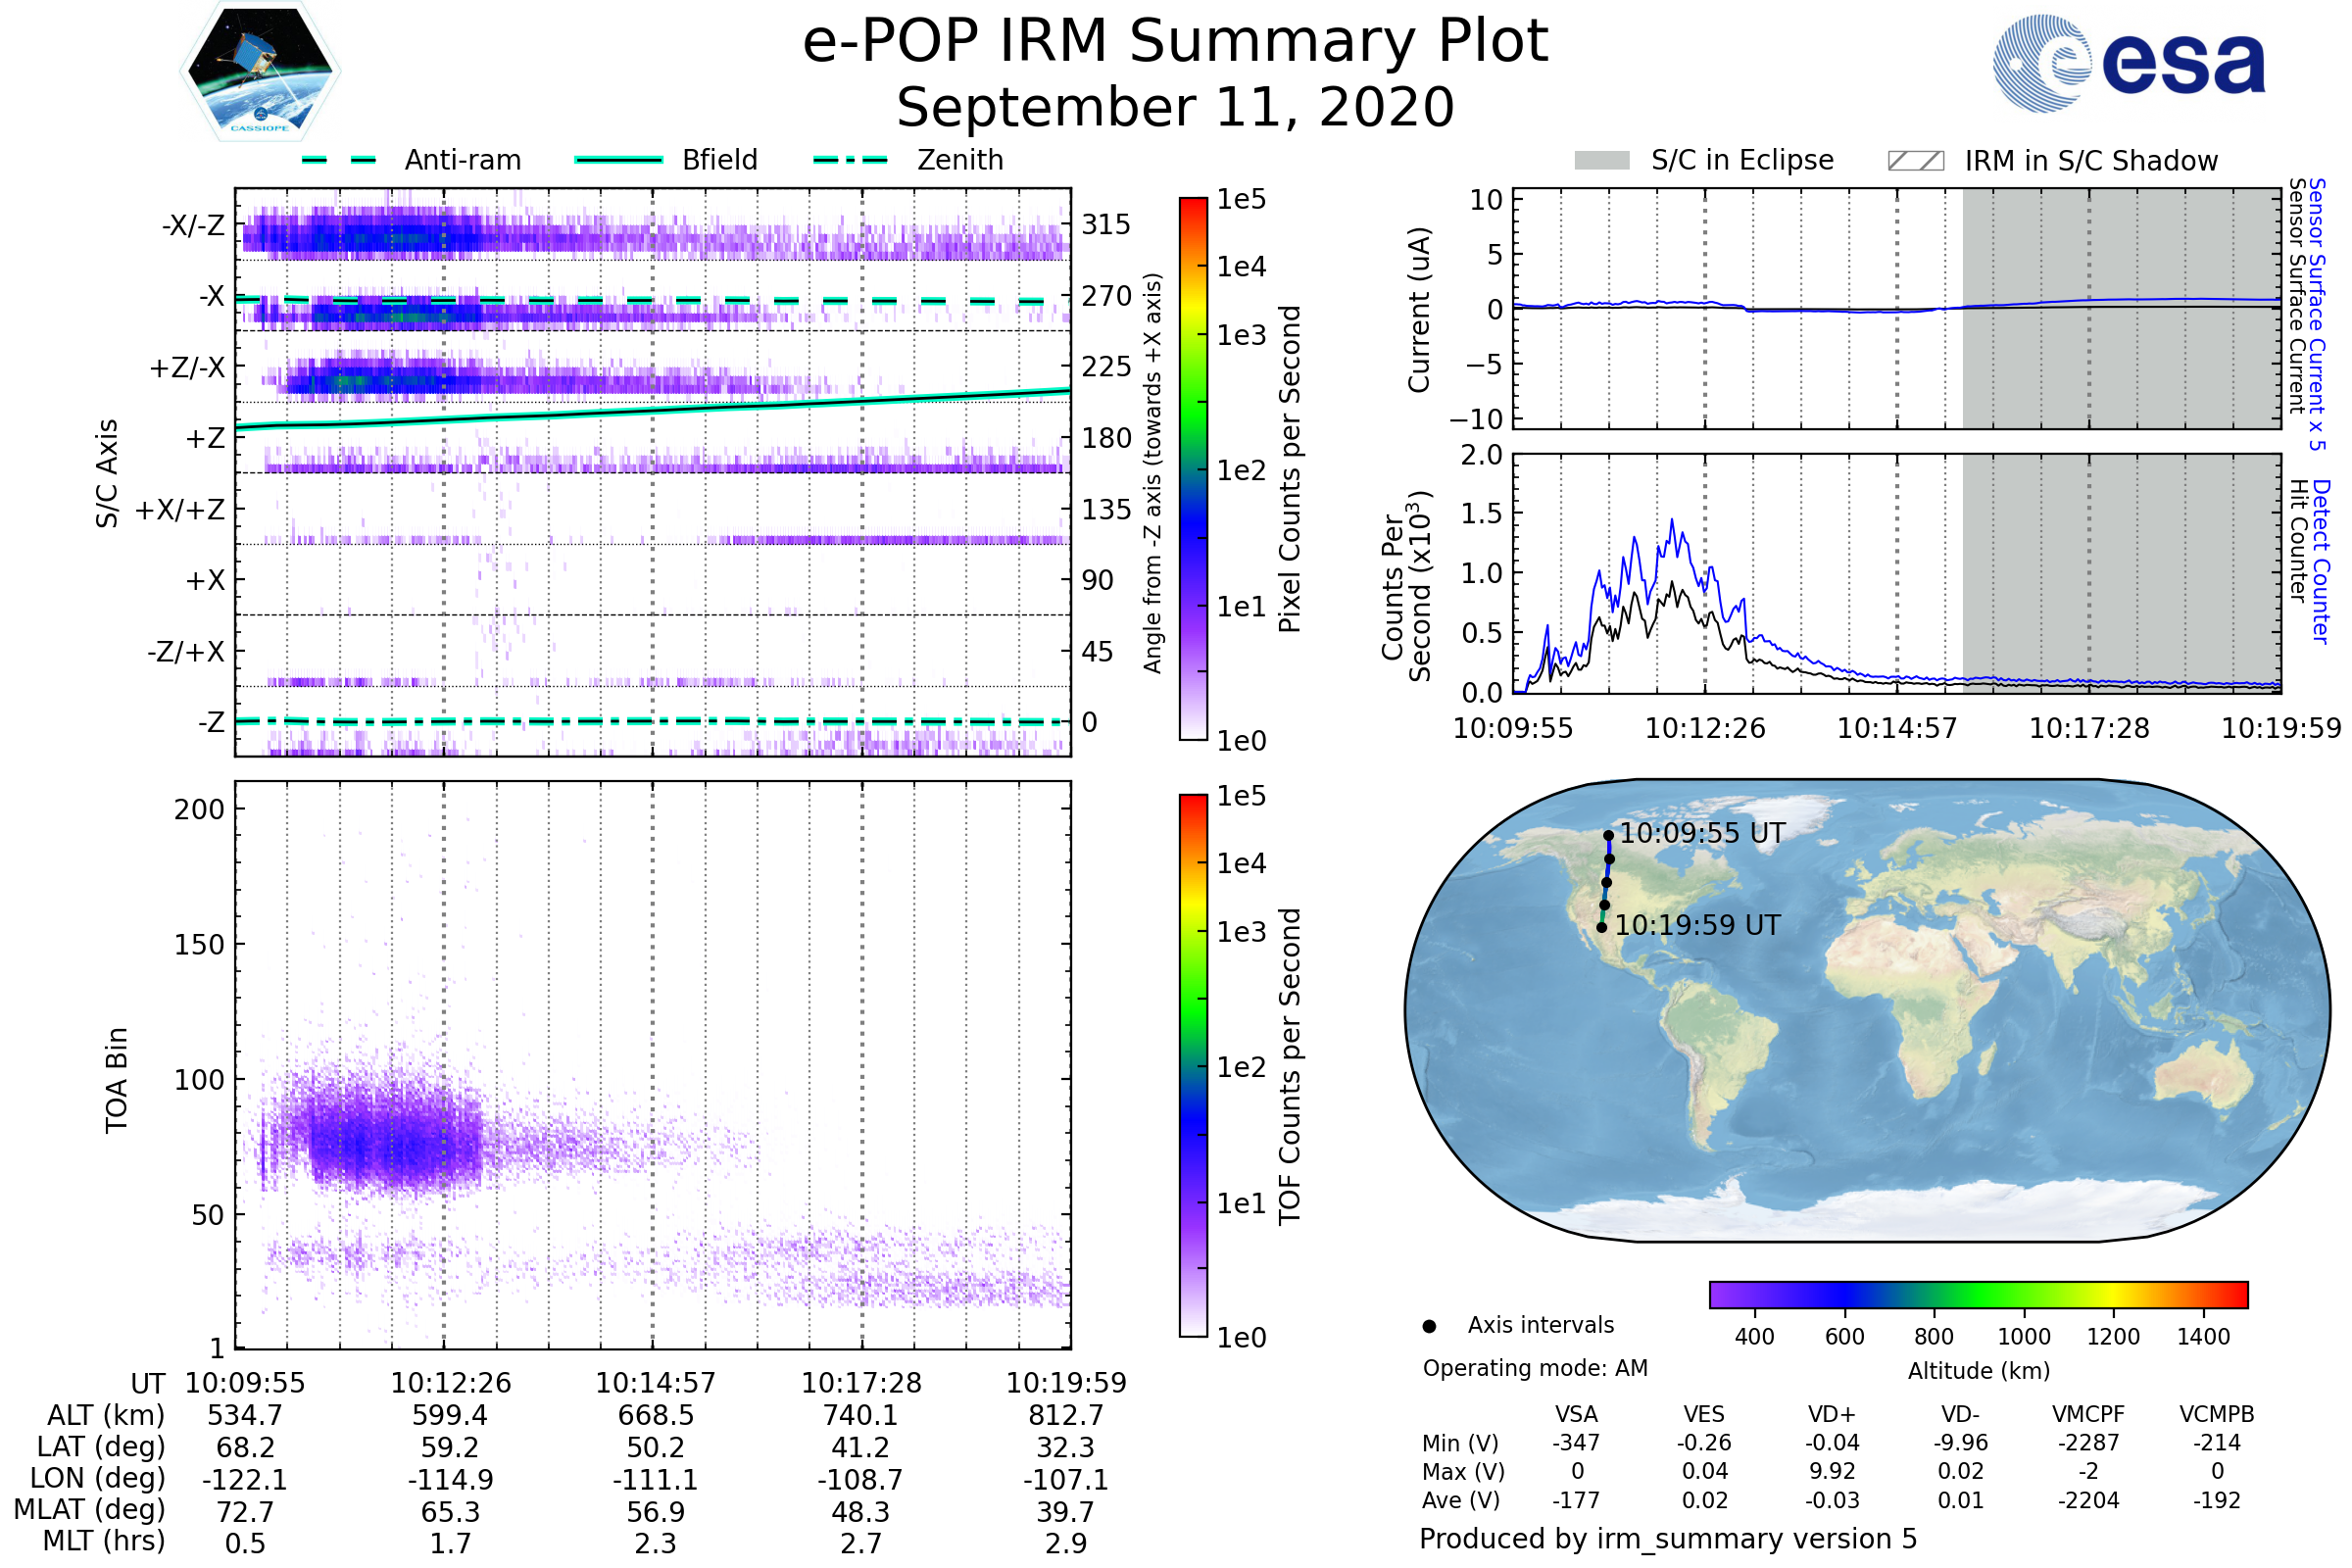Click the IRM in S/C Shadow hatched swatch
This screenshot has width=2352, height=1568.
(1915, 161)
